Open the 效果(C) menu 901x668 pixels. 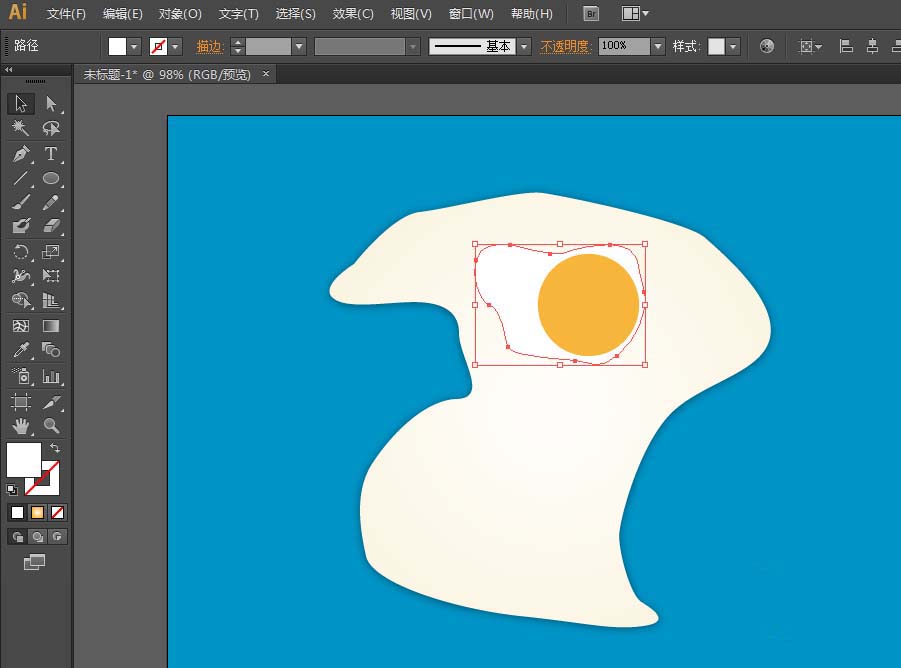pos(353,14)
